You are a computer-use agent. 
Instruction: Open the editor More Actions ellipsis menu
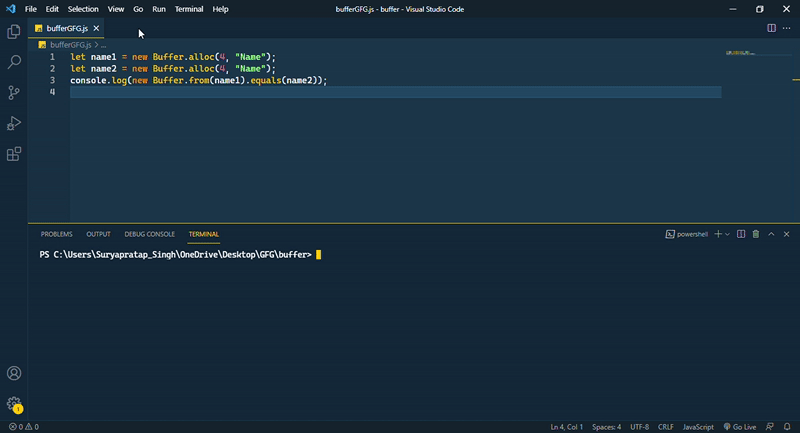785,28
